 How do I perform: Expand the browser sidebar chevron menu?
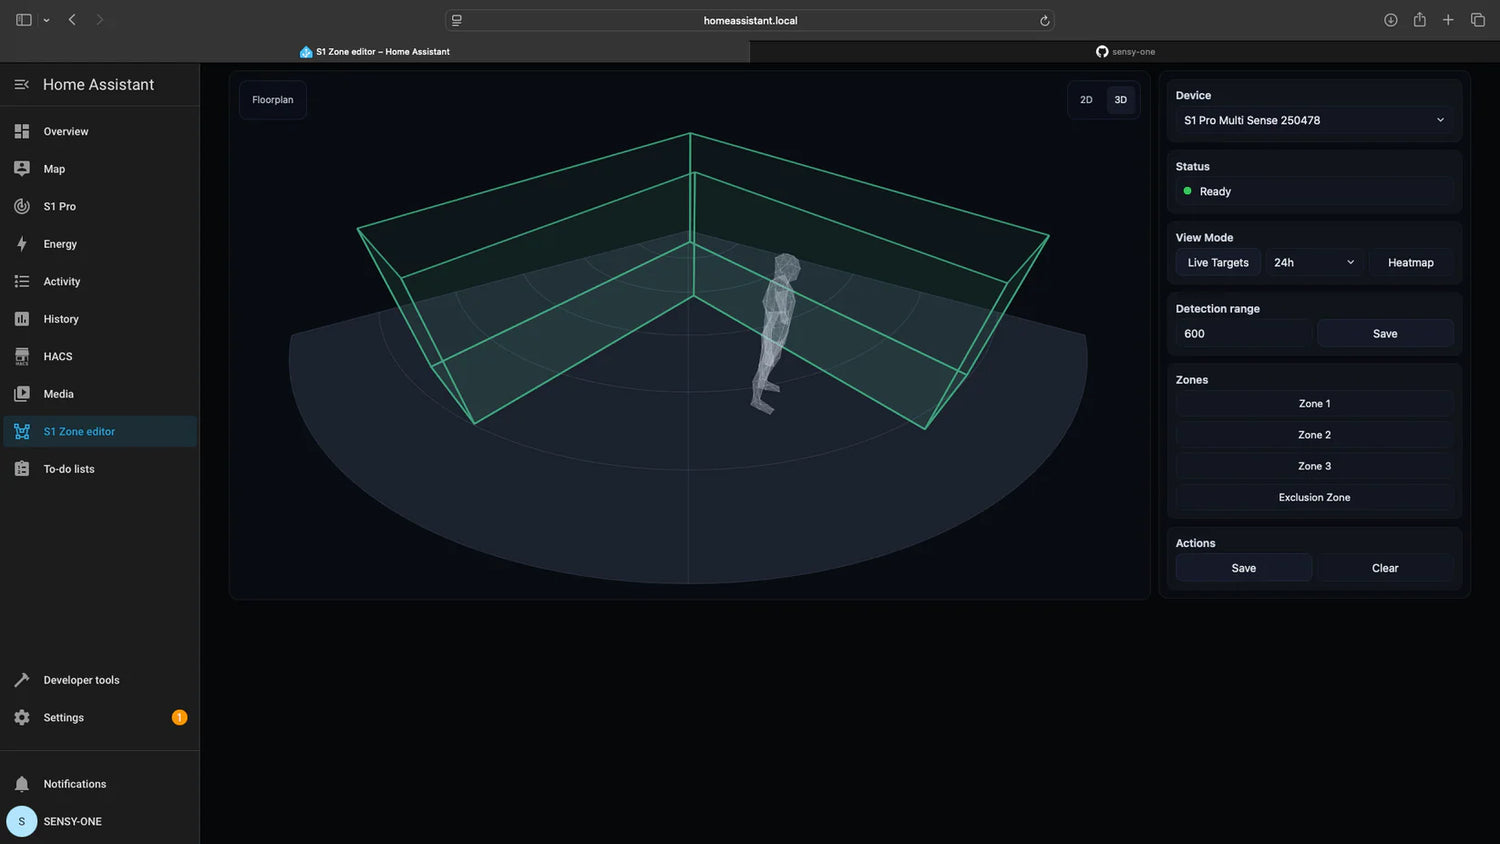(x=46, y=20)
